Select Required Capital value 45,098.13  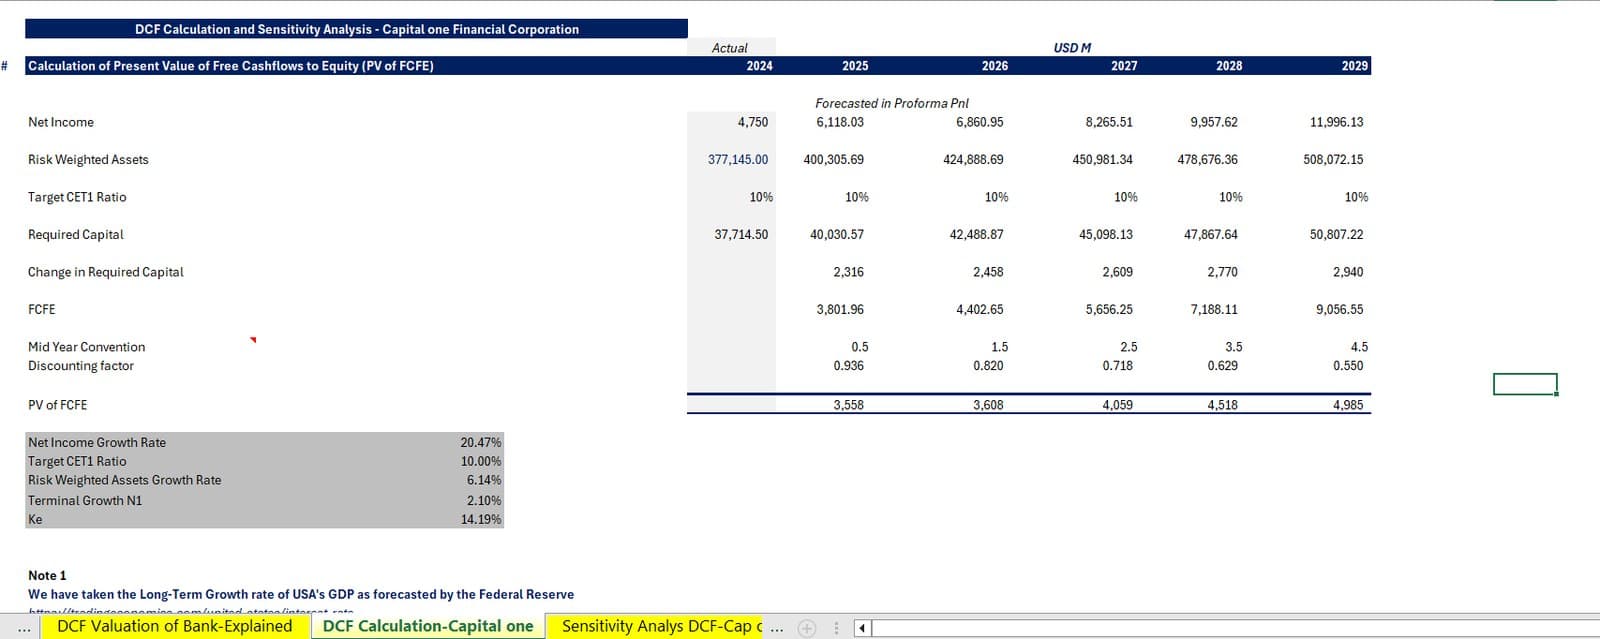(x=1106, y=235)
